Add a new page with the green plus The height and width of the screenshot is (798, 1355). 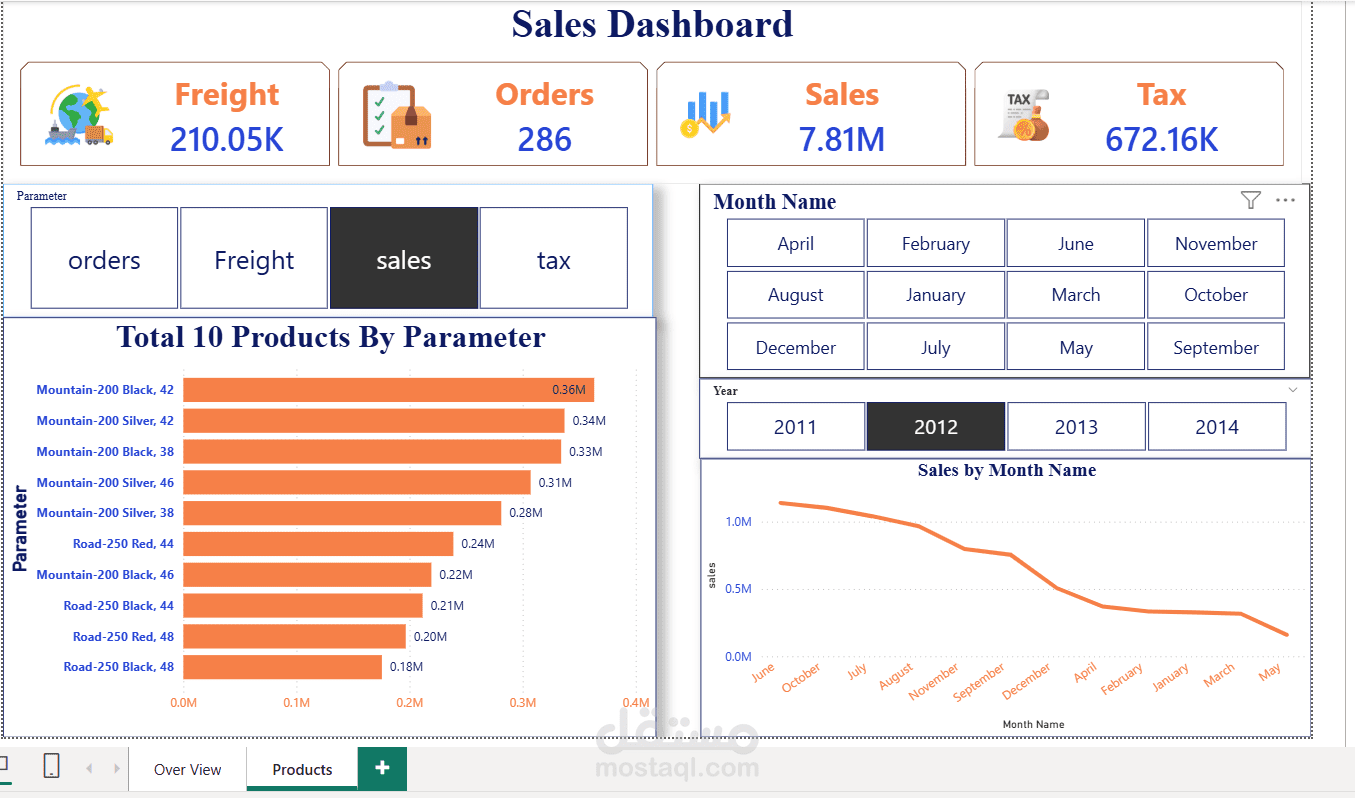381,768
